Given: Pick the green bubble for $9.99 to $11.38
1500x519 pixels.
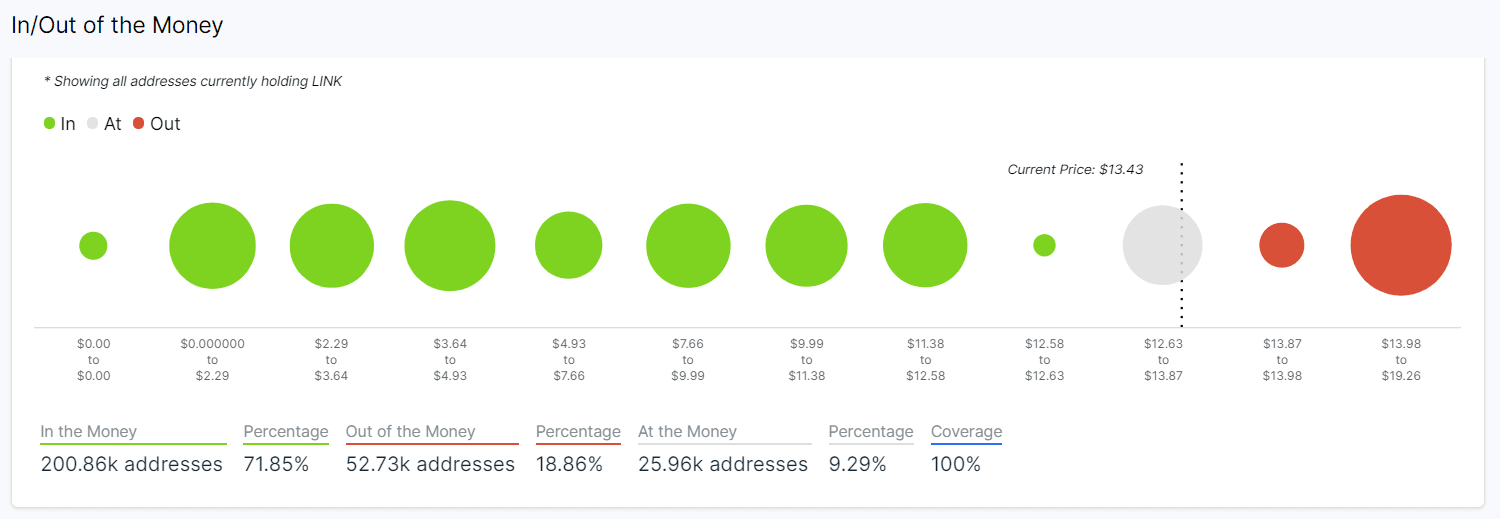Looking at the screenshot, I should tap(807, 245).
